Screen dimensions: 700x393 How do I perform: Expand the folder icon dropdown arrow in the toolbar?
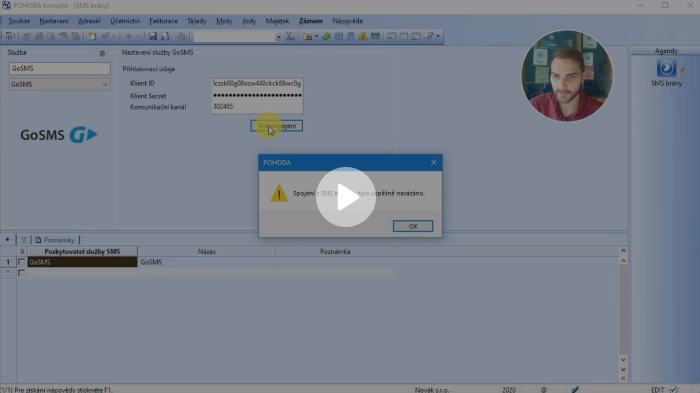coord(316,36)
